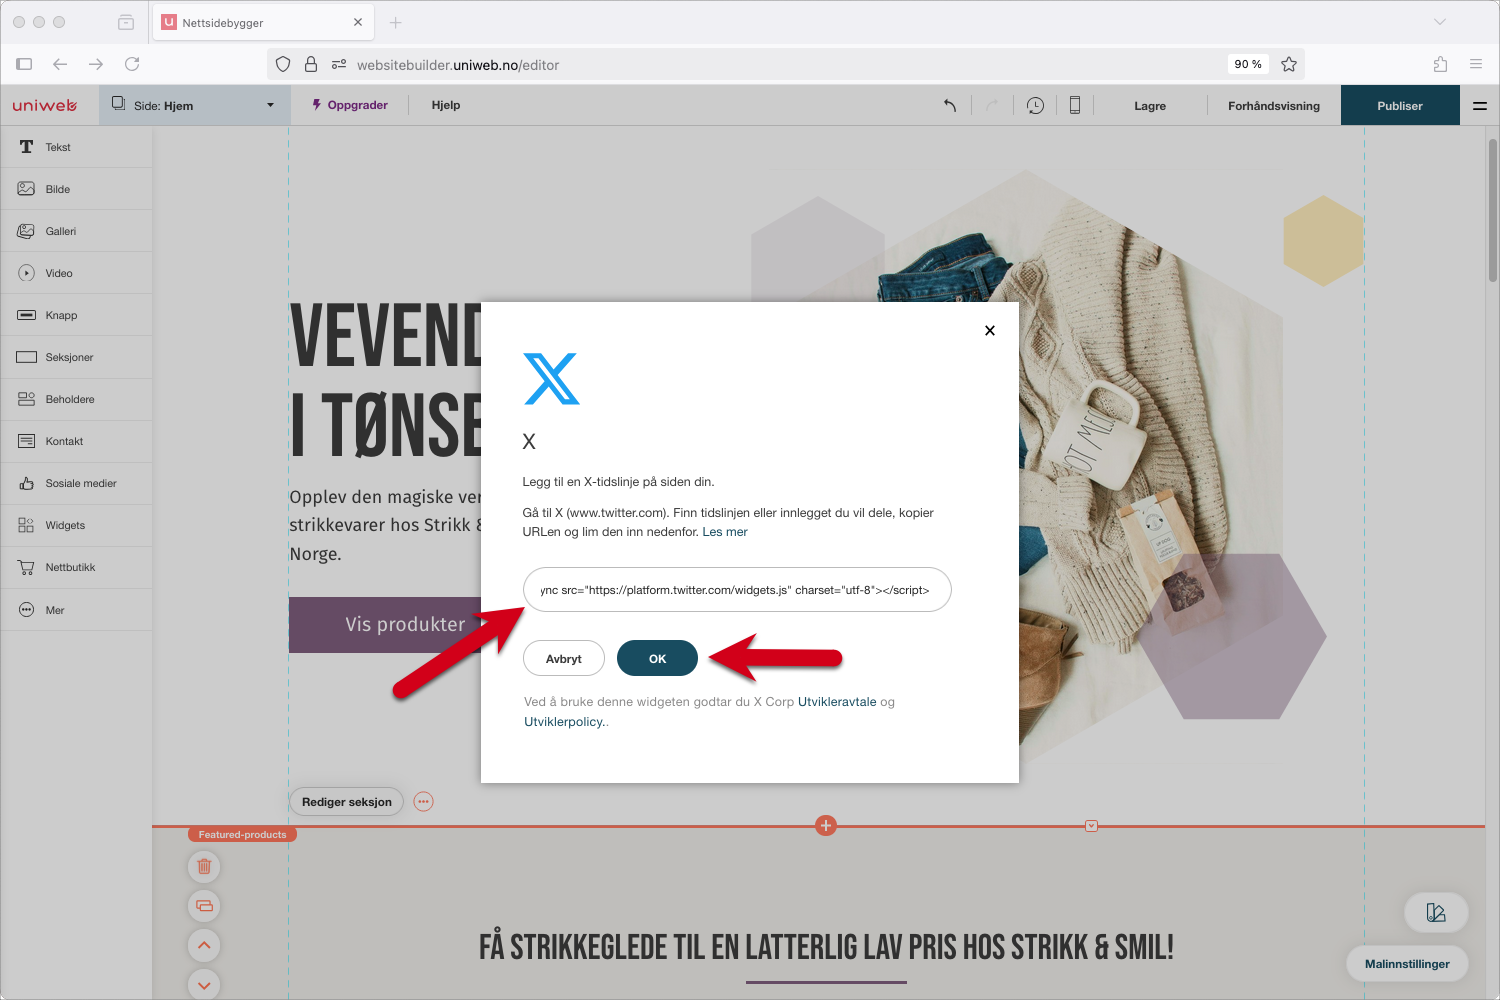
Task: Open Forhåndsvisning preview
Action: tap(1274, 106)
